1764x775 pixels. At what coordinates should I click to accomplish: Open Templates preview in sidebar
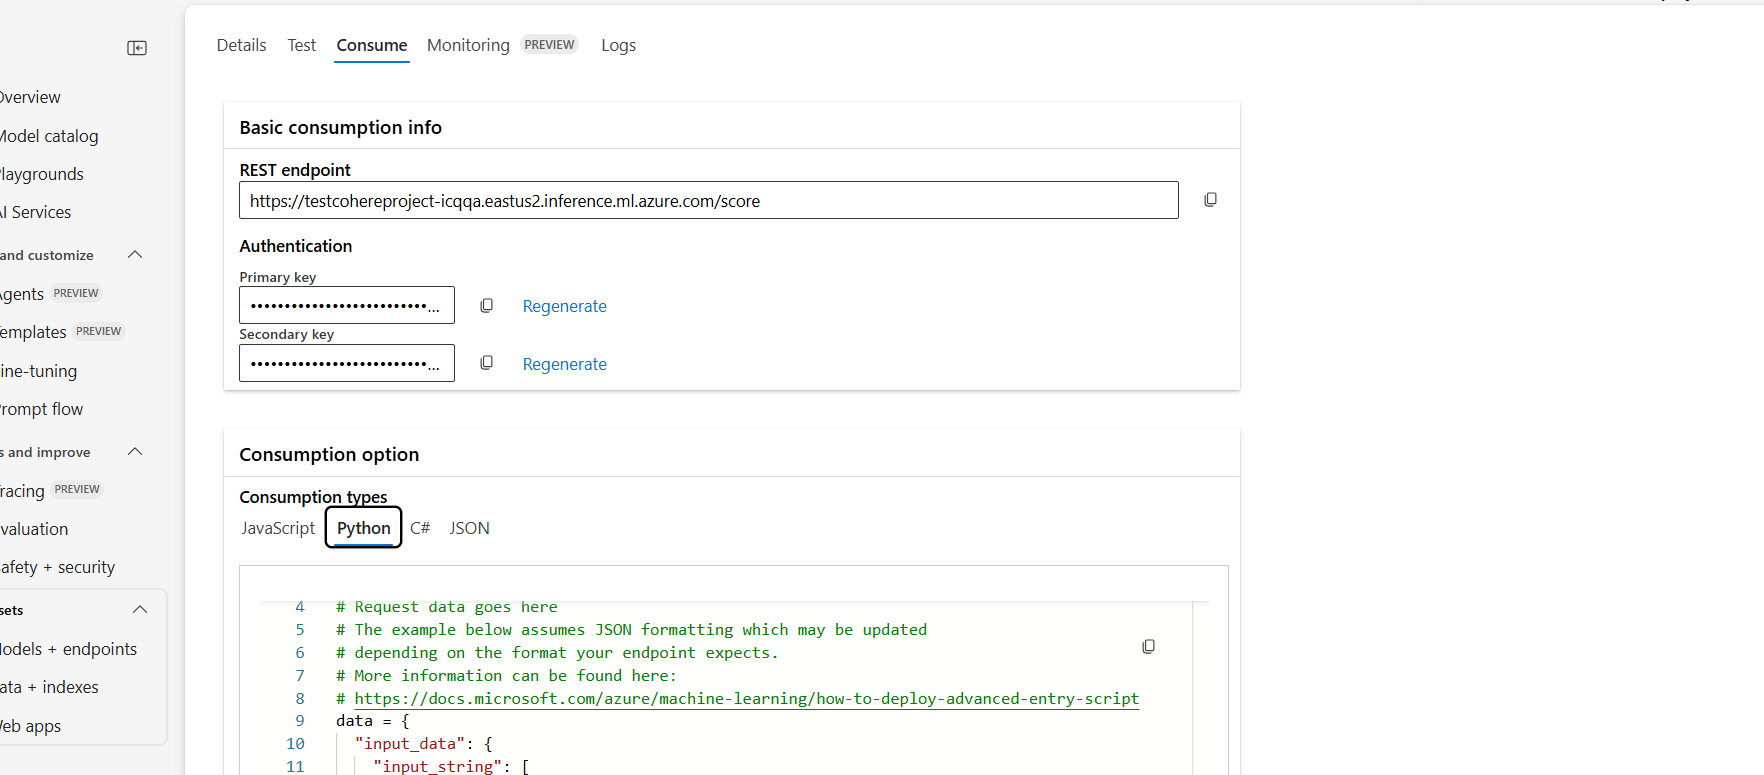(61, 332)
